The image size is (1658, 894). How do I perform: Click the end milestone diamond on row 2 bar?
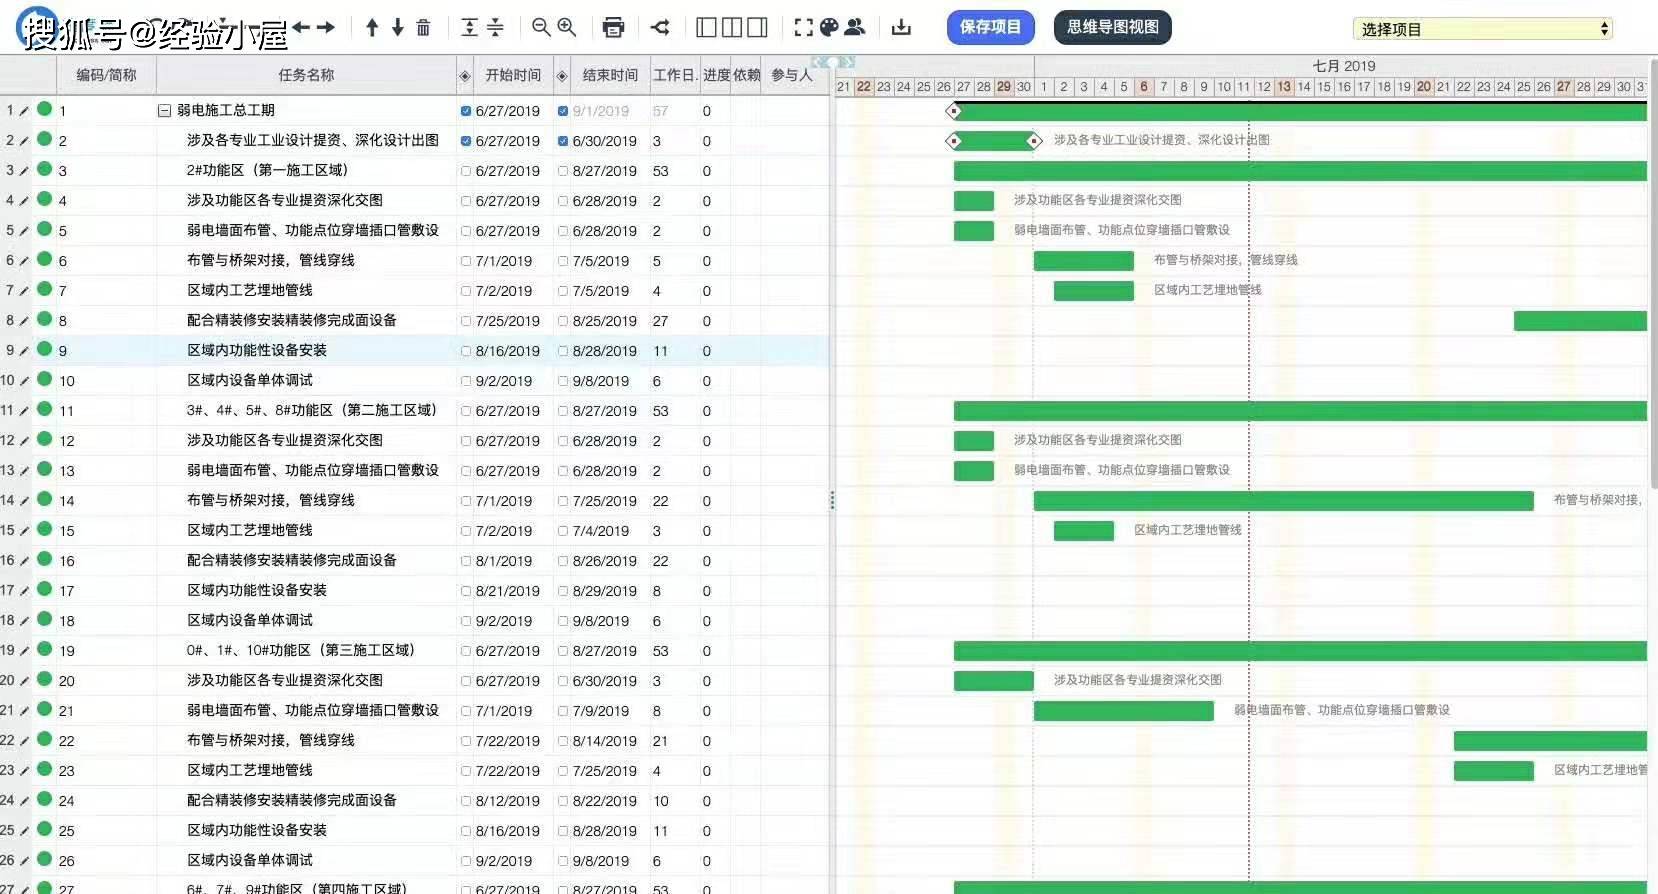[1034, 141]
